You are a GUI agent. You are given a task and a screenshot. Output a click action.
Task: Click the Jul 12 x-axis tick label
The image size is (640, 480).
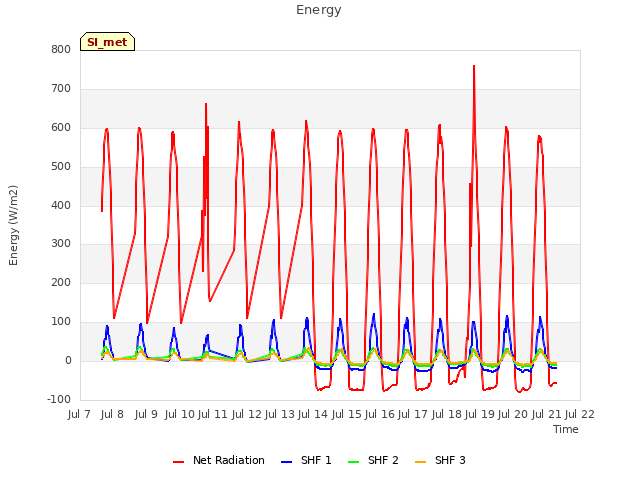(x=247, y=415)
